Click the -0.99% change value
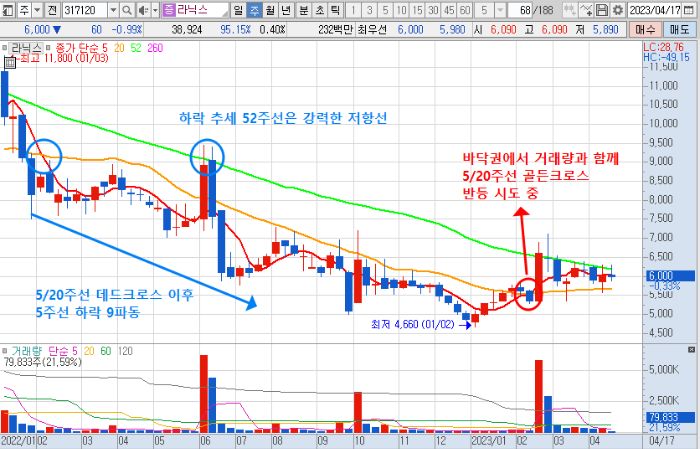 tap(126, 30)
